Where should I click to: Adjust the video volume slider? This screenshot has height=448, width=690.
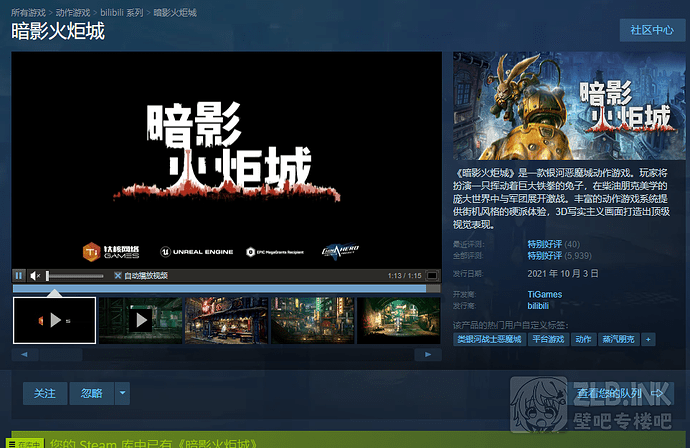pyautogui.click(x=75, y=276)
